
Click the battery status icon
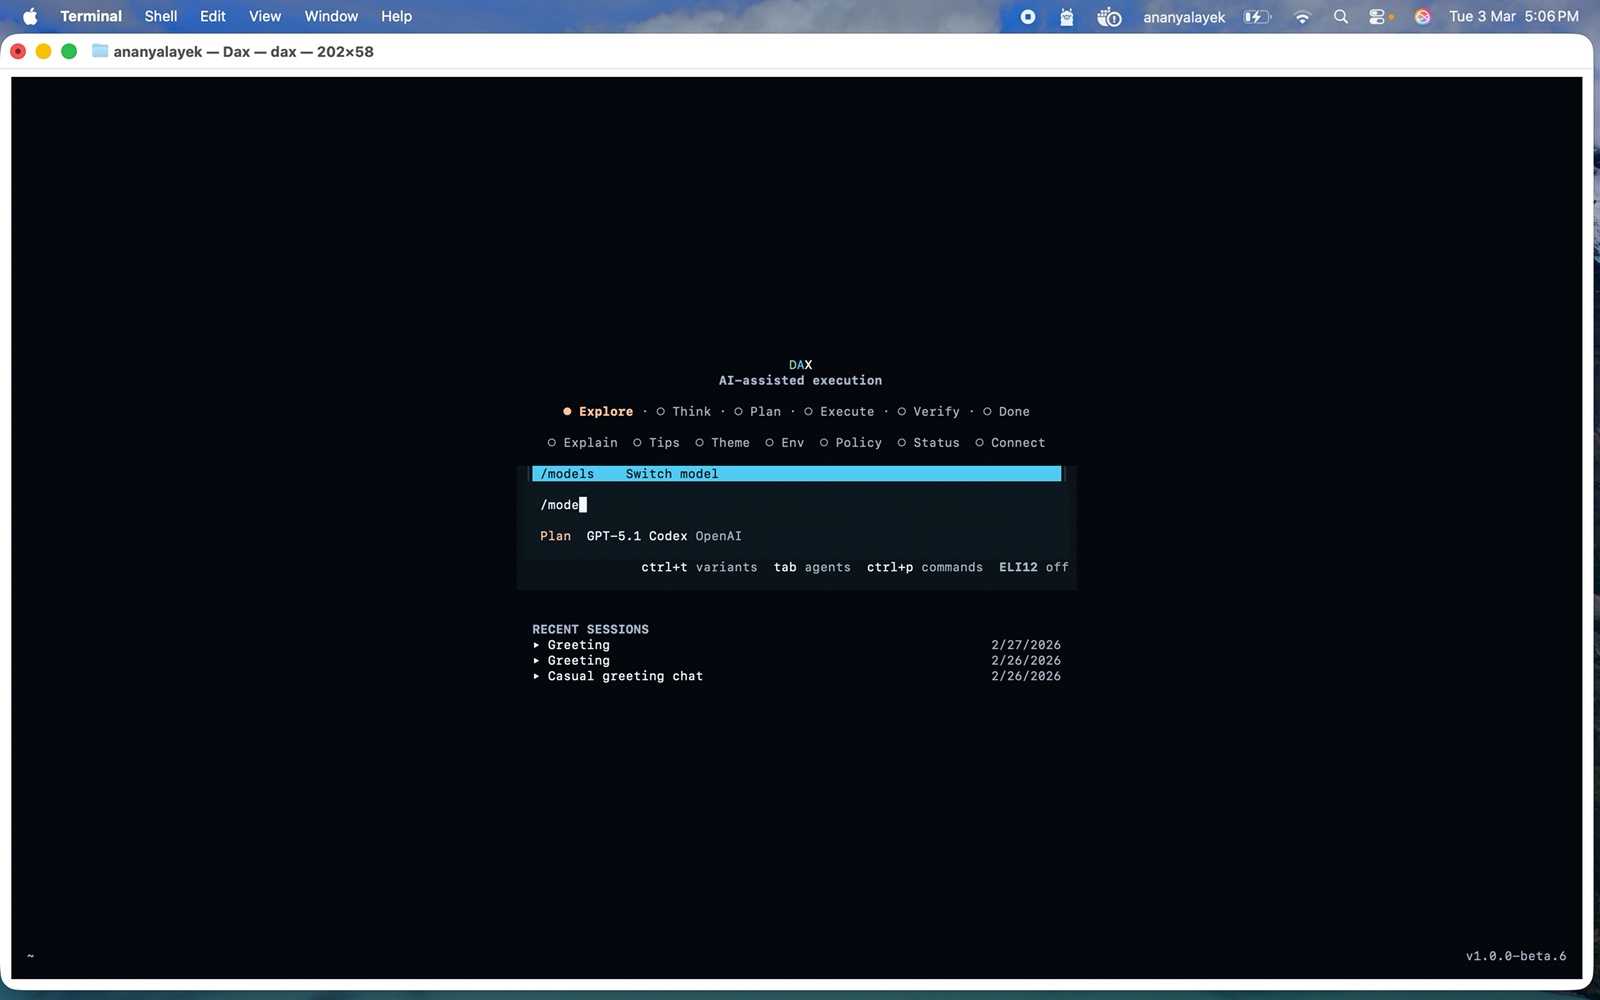point(1256,17)
